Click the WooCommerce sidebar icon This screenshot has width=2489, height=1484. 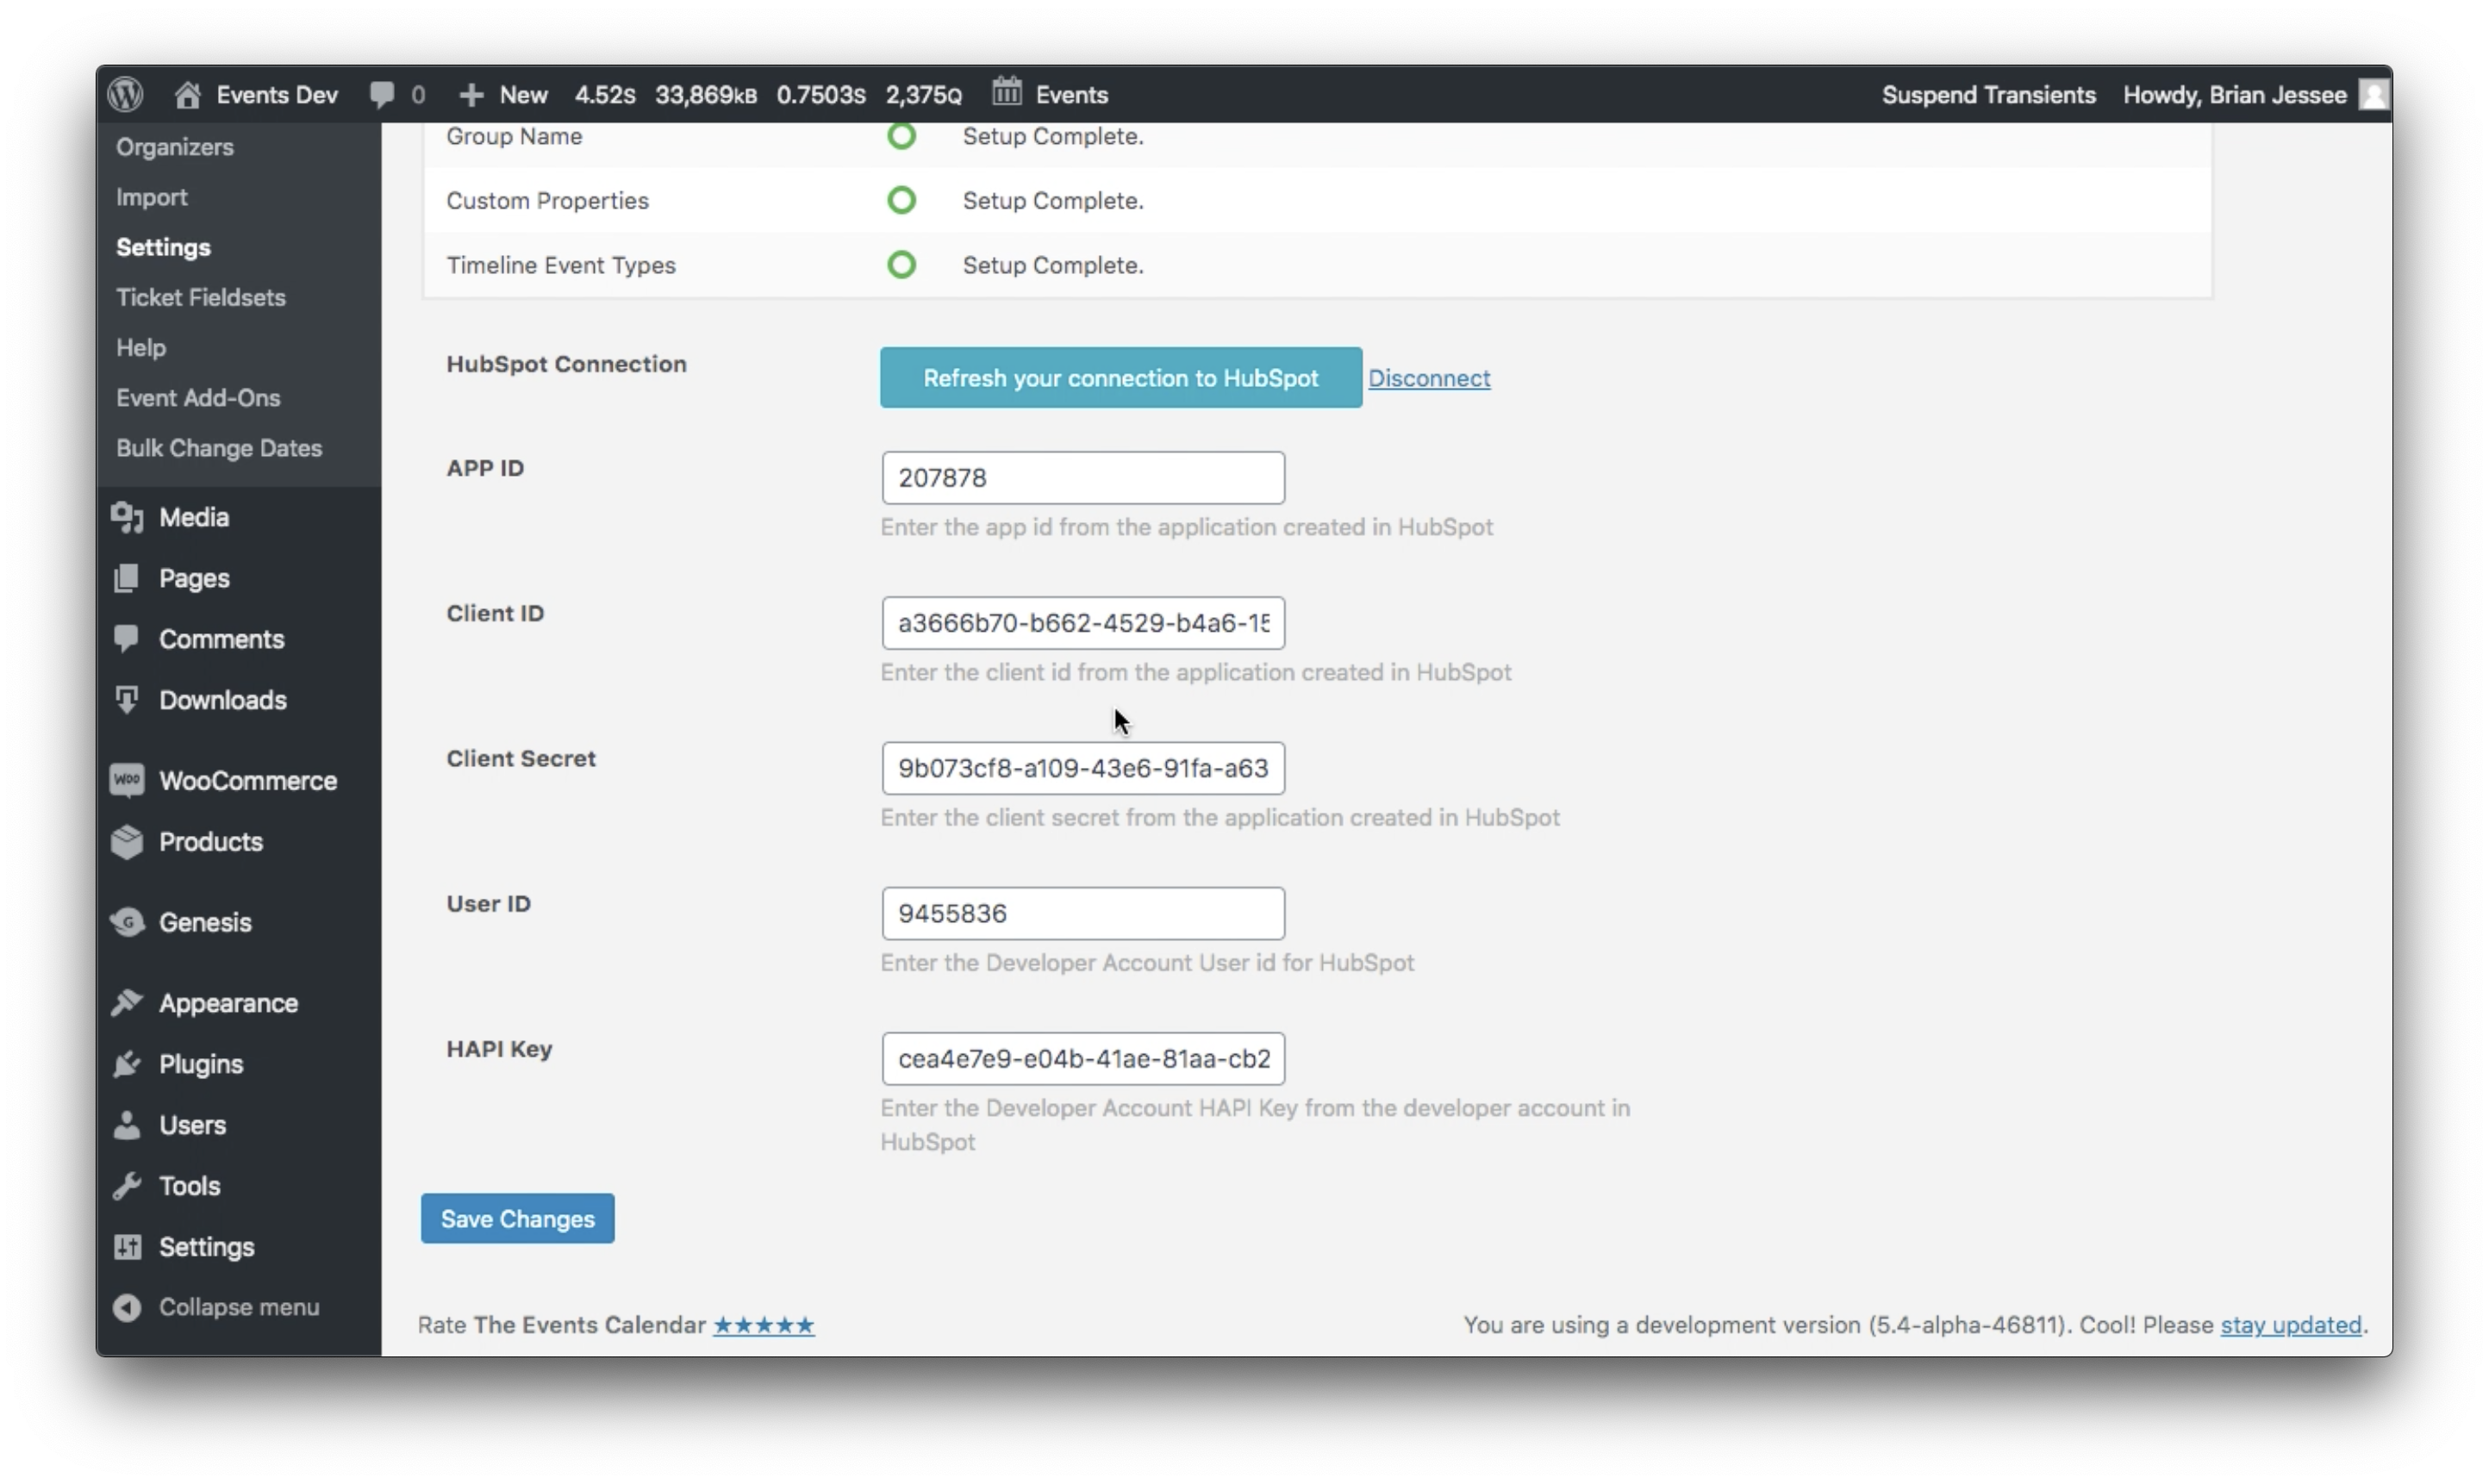coord(127,780)
